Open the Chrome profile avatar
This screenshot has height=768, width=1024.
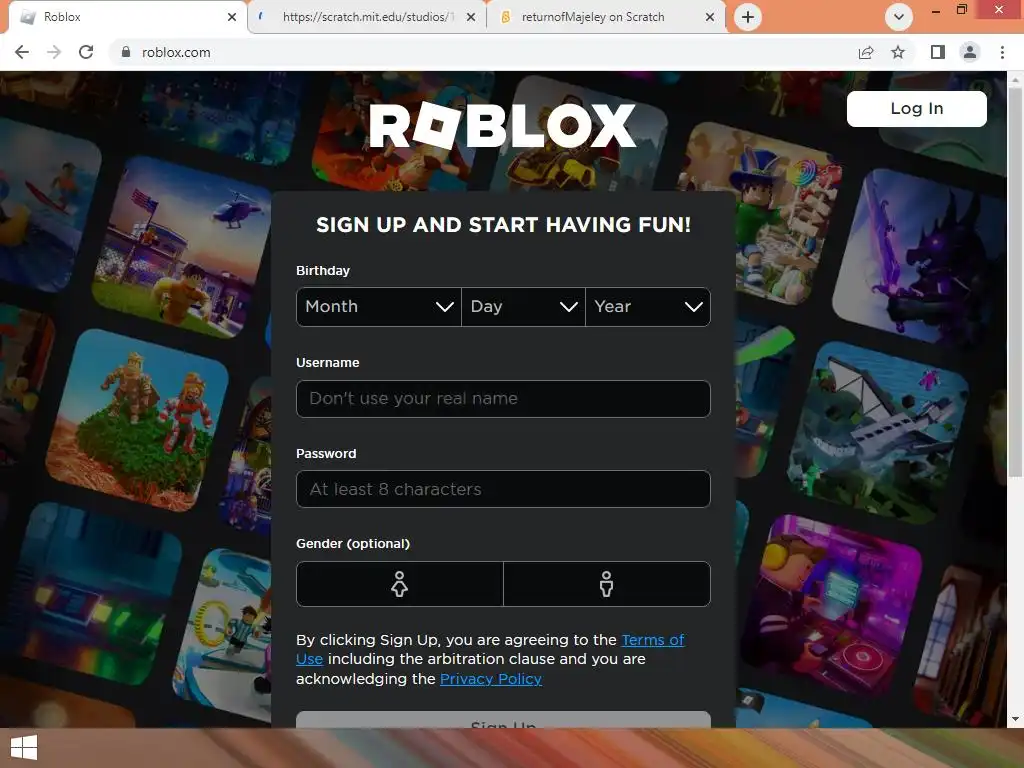[970, 52]
